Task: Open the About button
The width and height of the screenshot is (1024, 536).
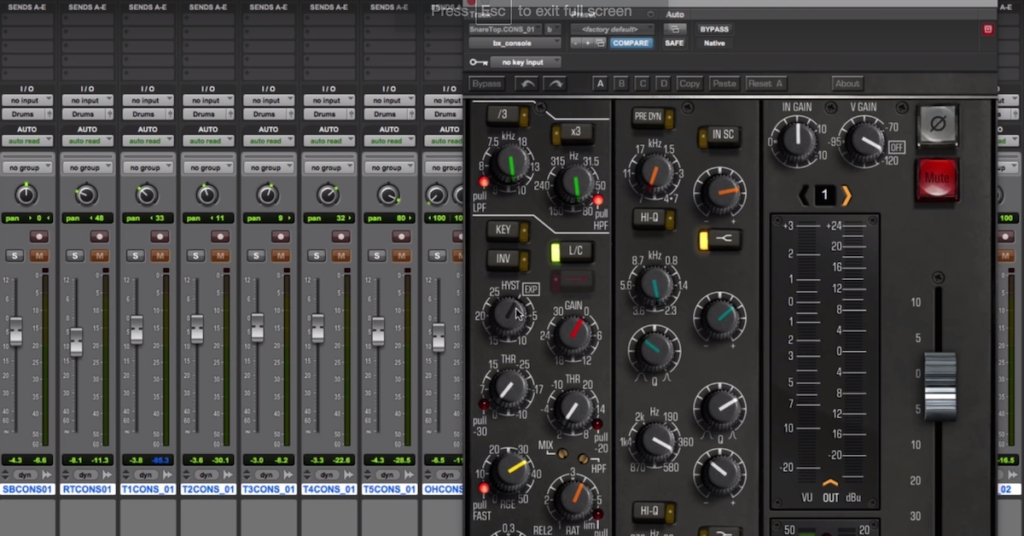Action: pos(847,84)
